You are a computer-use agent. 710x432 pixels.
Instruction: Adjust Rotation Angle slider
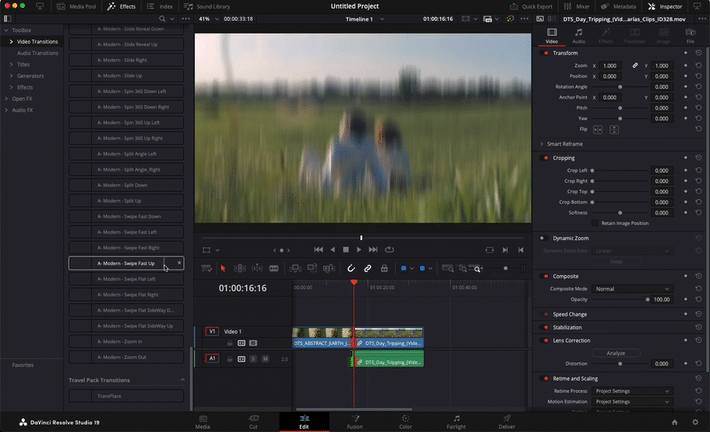tap(620, 87)
